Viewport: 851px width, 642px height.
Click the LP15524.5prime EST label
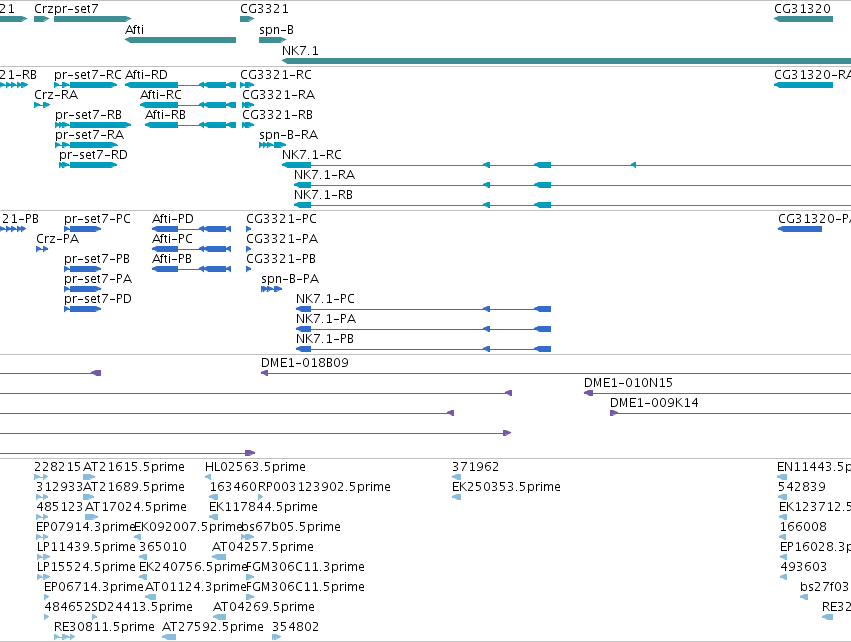tap(86, 568)
